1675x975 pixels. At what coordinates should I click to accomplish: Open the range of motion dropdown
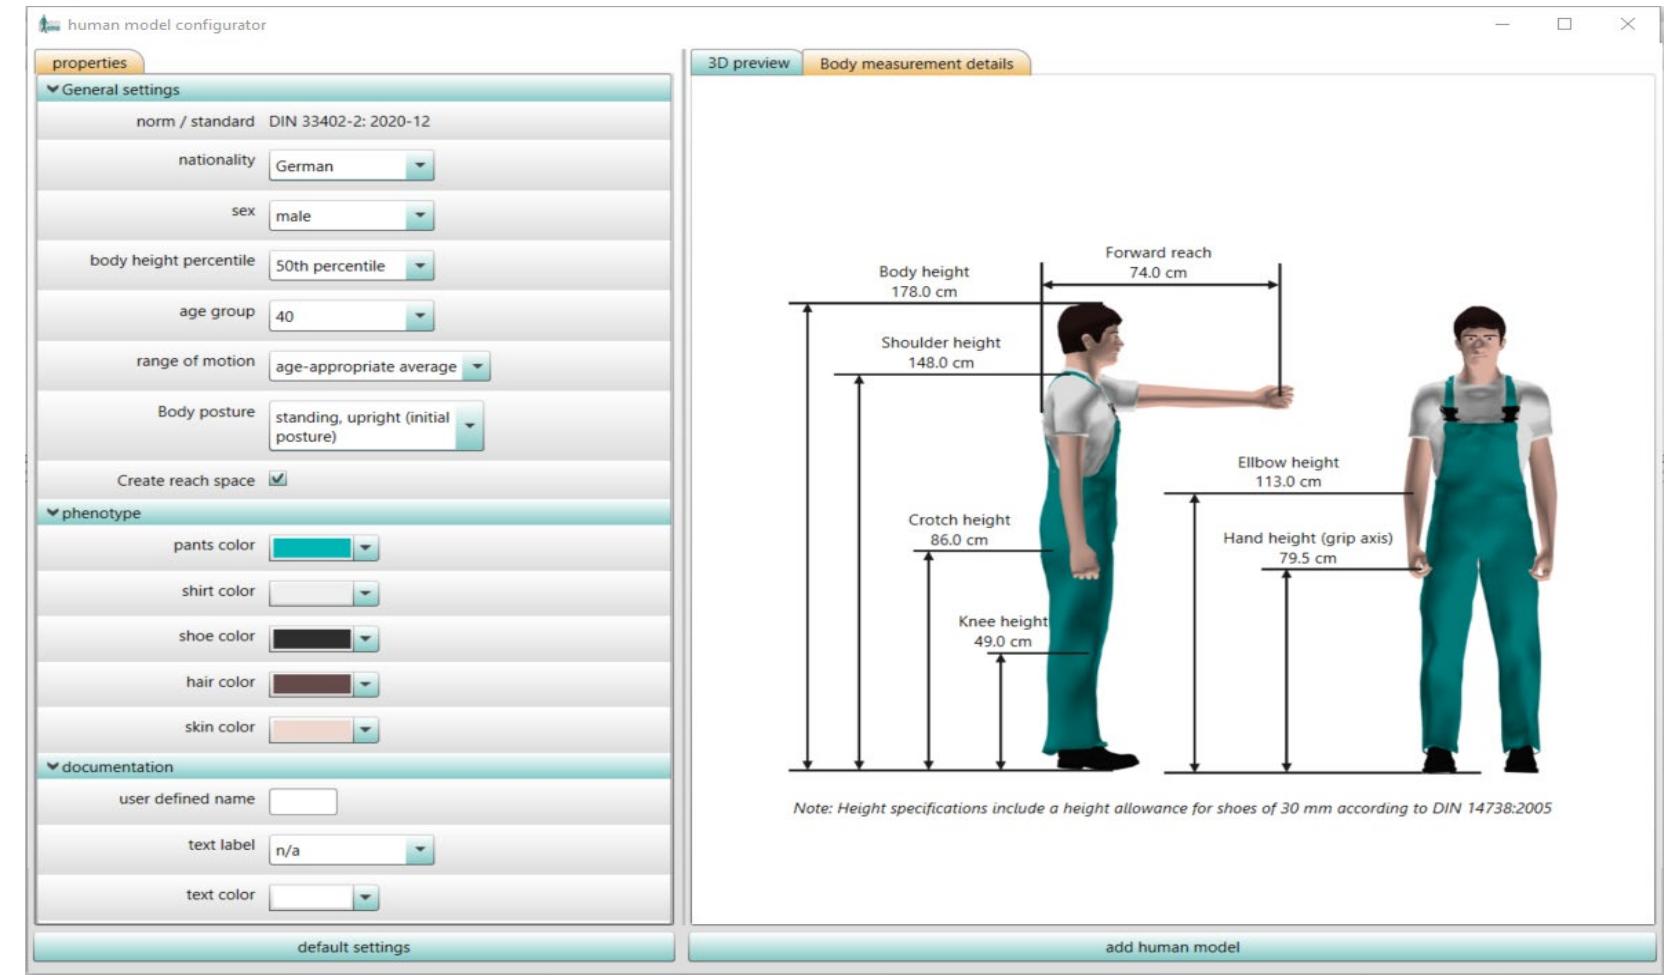point(477,366)
